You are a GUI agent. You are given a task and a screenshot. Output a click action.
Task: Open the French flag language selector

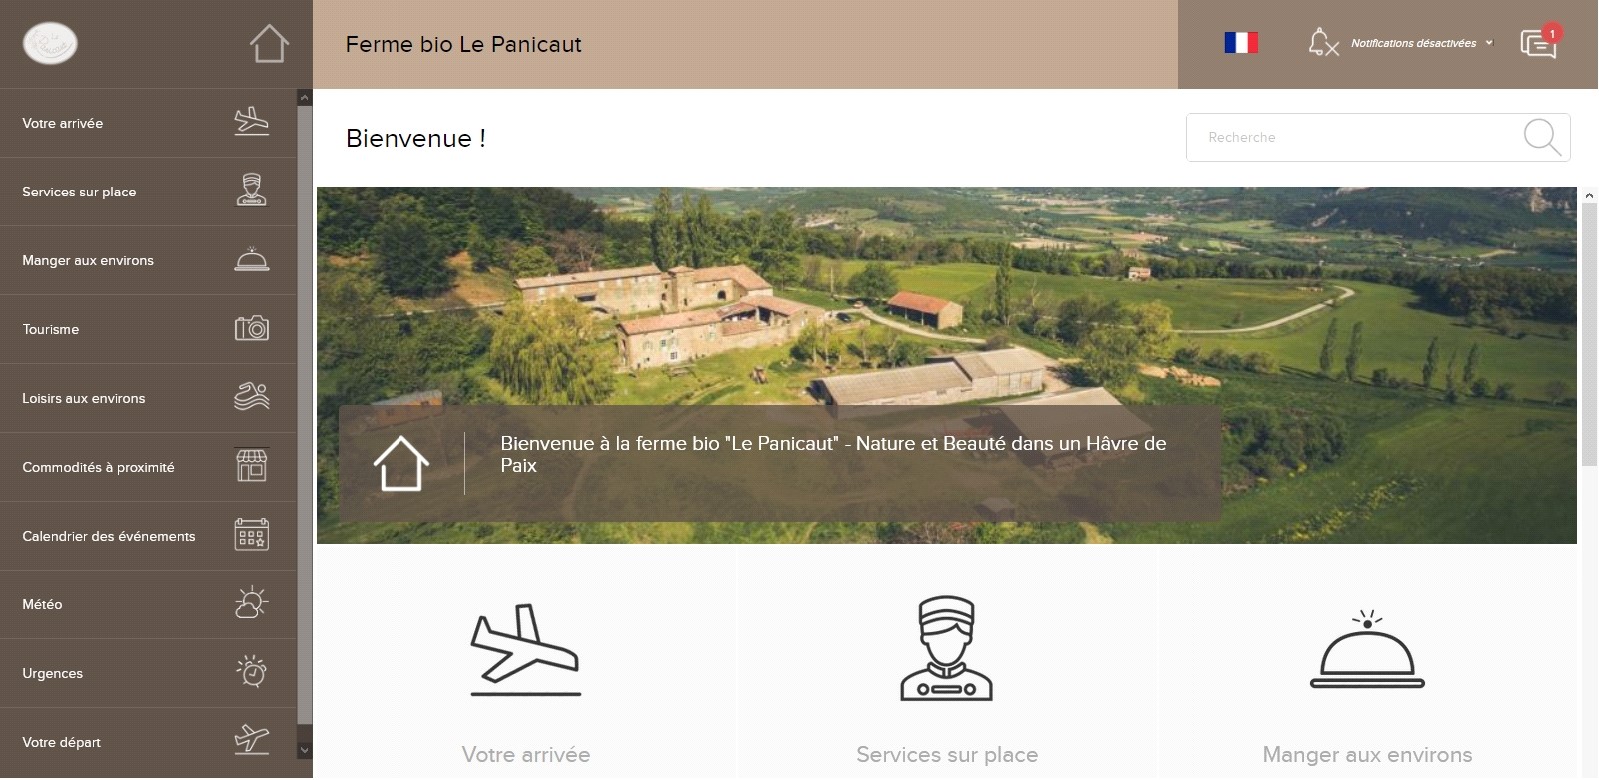pyautogui.click(x=1241, y=43)
